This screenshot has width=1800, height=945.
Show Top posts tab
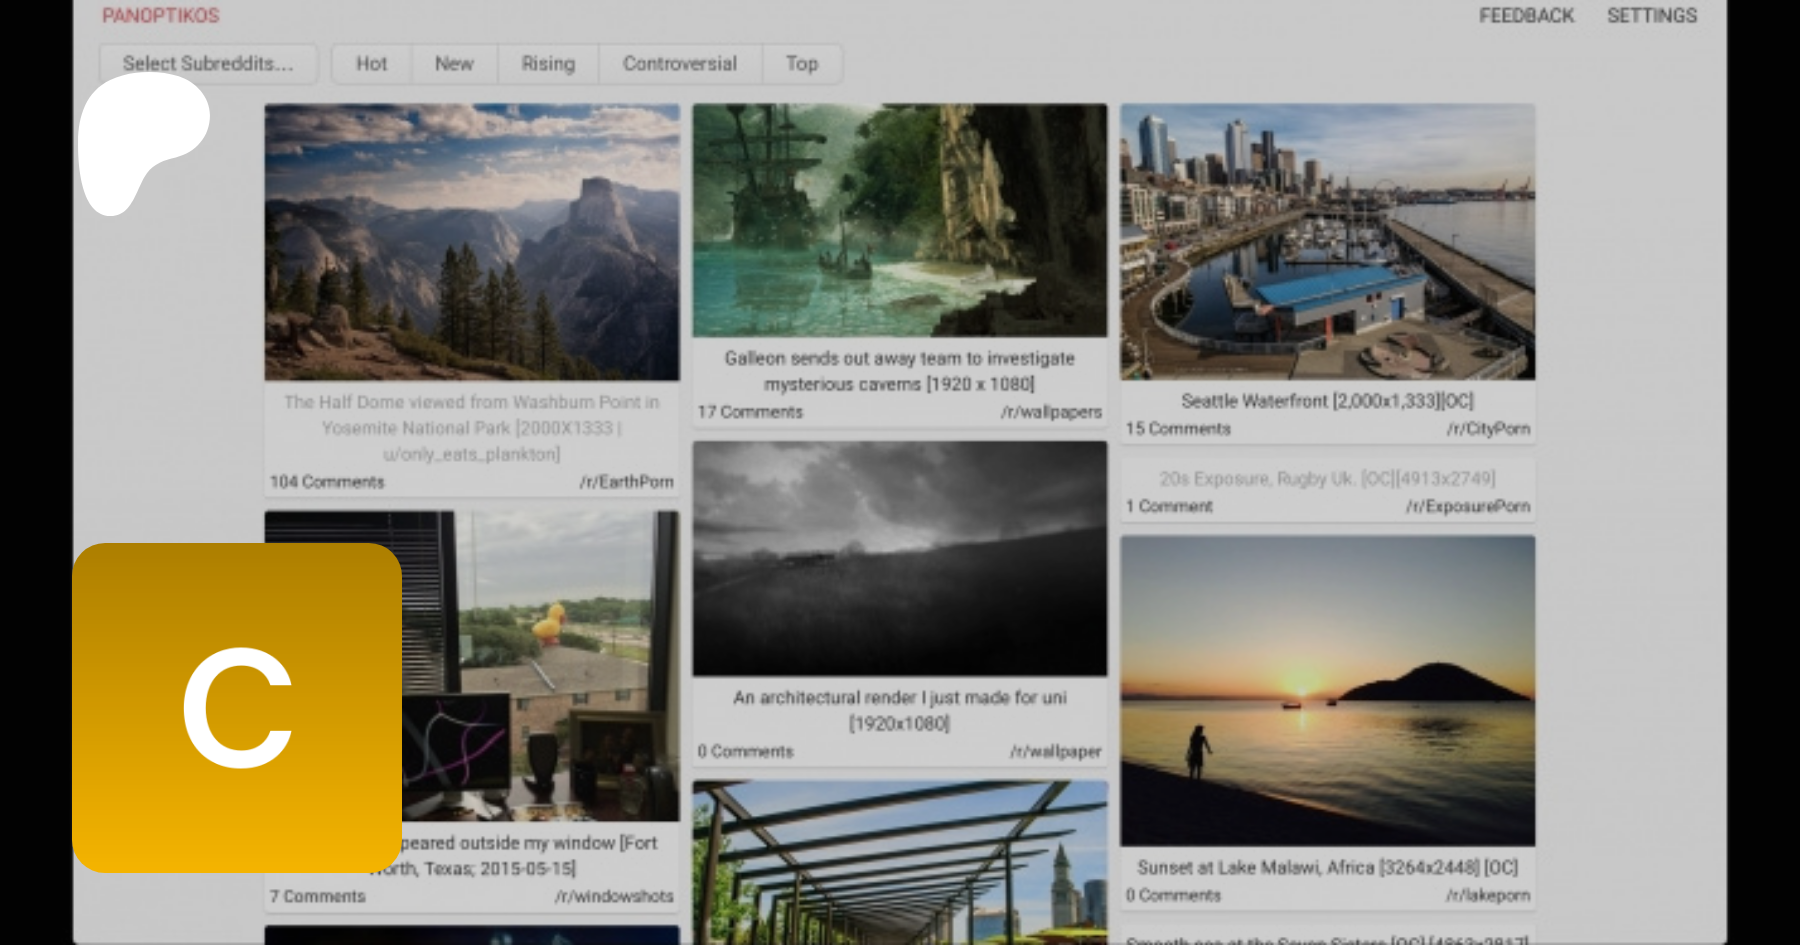click(802, 64)
